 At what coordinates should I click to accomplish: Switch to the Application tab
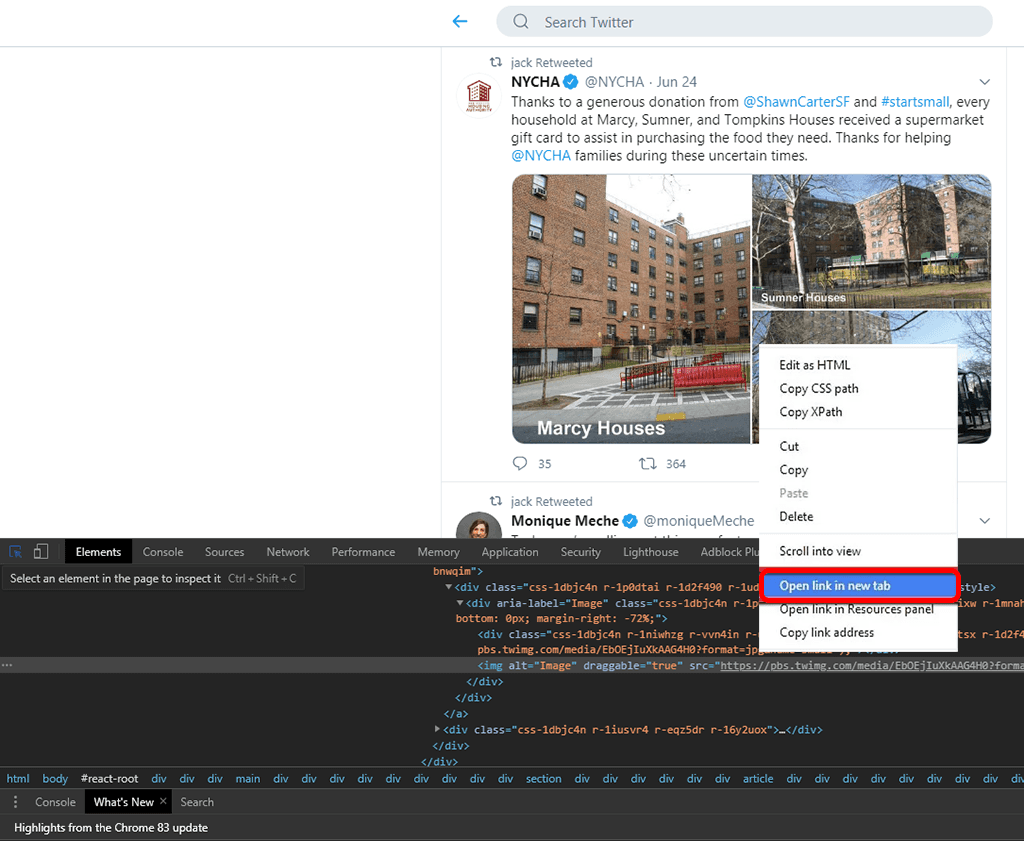(x=509, y=552)
